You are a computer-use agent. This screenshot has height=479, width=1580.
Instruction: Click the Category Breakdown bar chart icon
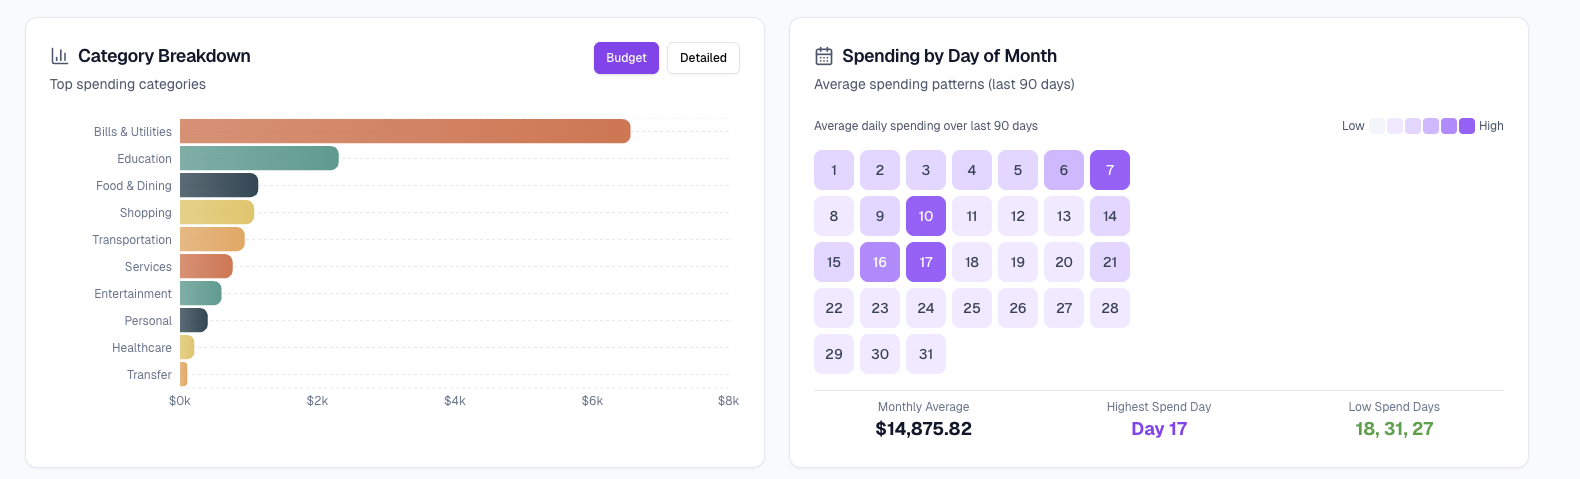tap(60, 56)
